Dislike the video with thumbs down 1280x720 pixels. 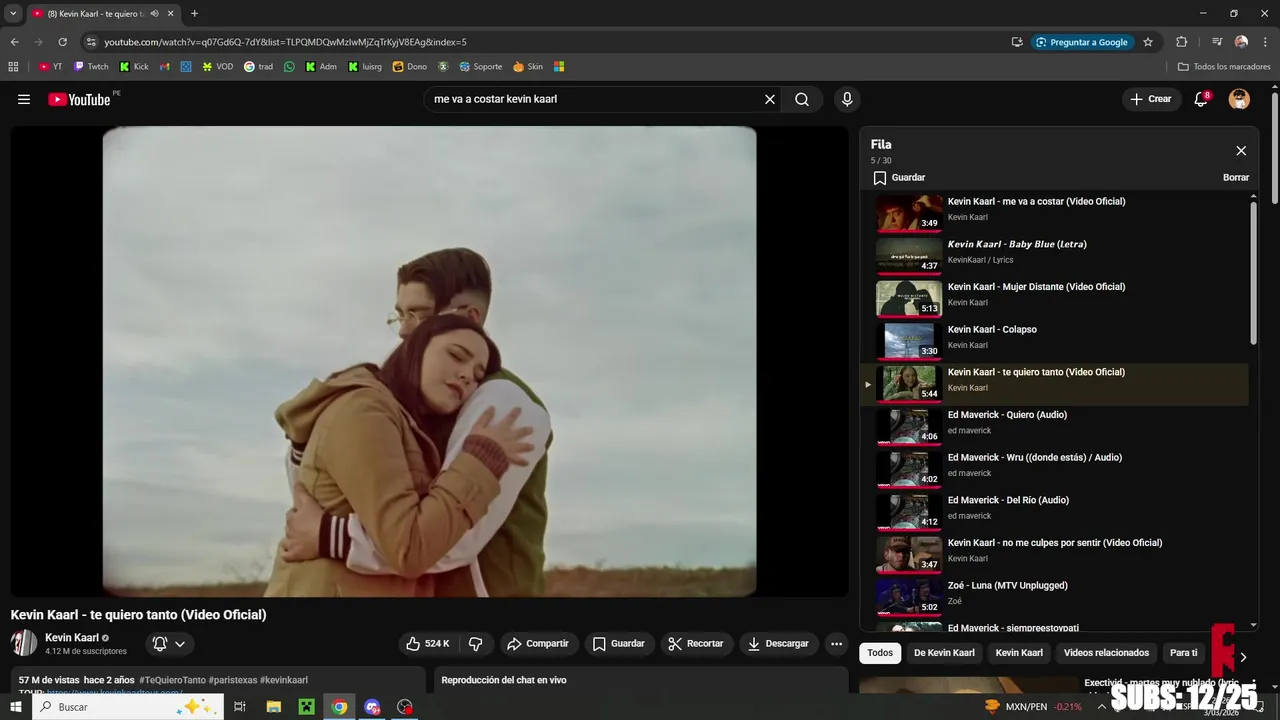pyautogui.click(x=476, y=644)
